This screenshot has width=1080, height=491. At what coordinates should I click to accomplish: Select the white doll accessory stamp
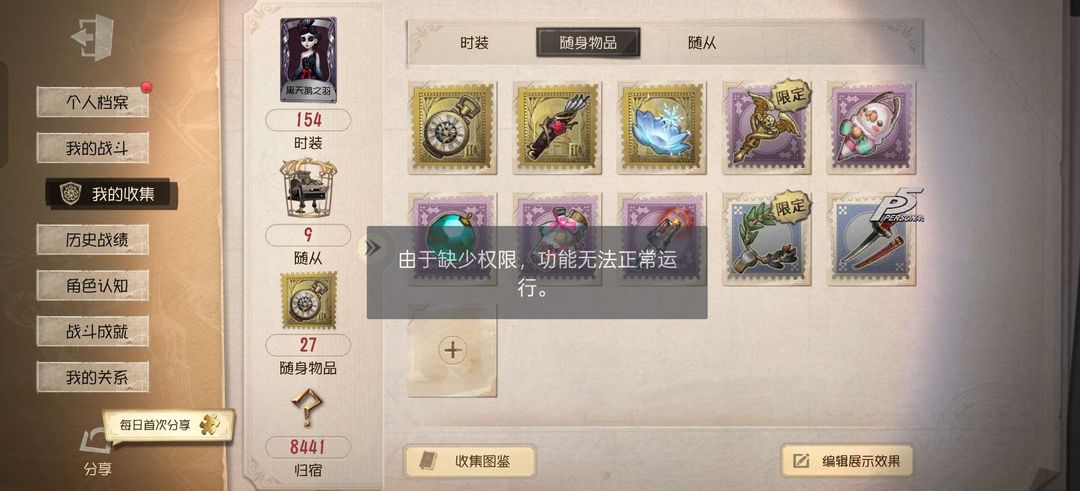pyautogui.click(x=871, y=128)
